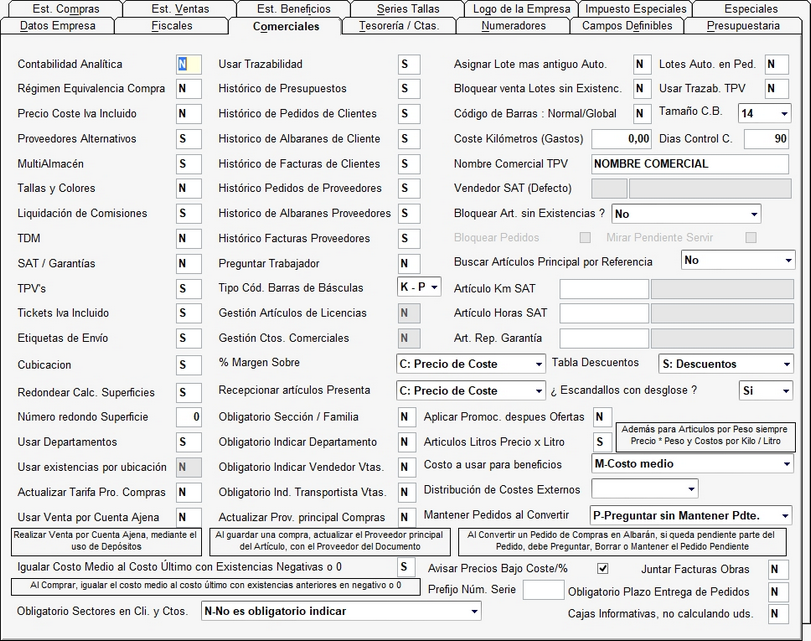The image size is (811, 641).
Task: Open the Recepcionar artículos Presenta dropdown
Action: point(471,391)
